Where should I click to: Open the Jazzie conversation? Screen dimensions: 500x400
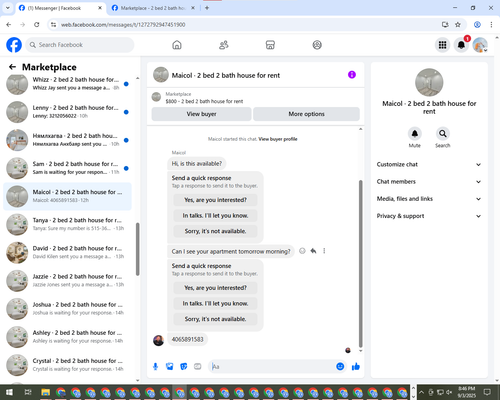pyautogui.click(x=67, y=281)
